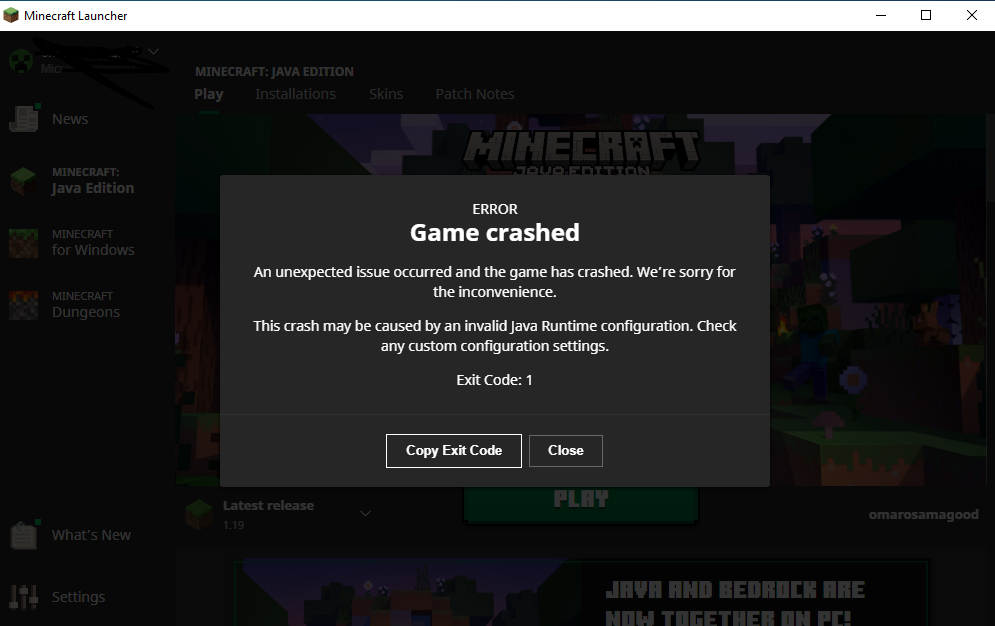
Task: Click the Copy Exit Code button
Action: pos(454,451)
